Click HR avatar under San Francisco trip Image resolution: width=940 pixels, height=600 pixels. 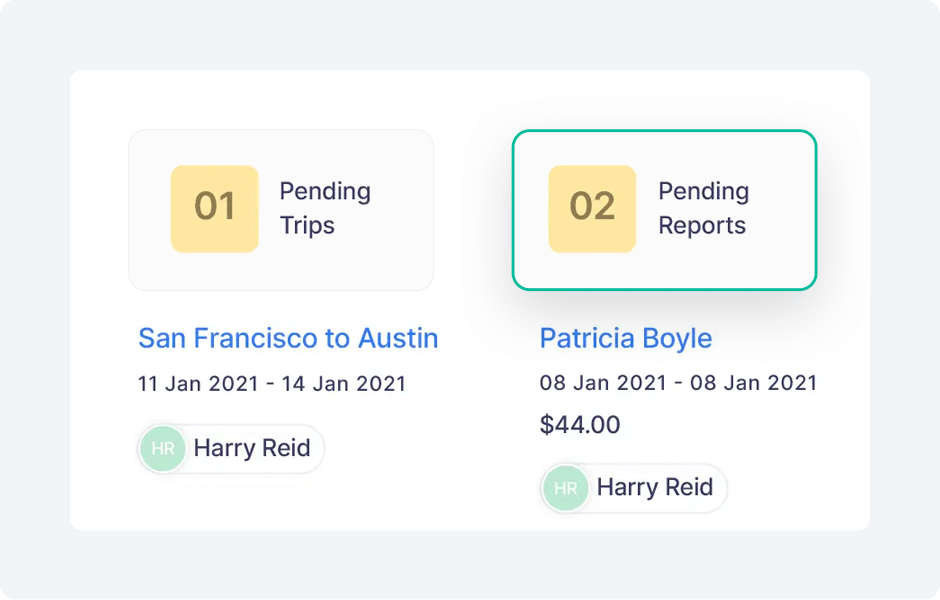pyautogui.click(x=163, y=449)
